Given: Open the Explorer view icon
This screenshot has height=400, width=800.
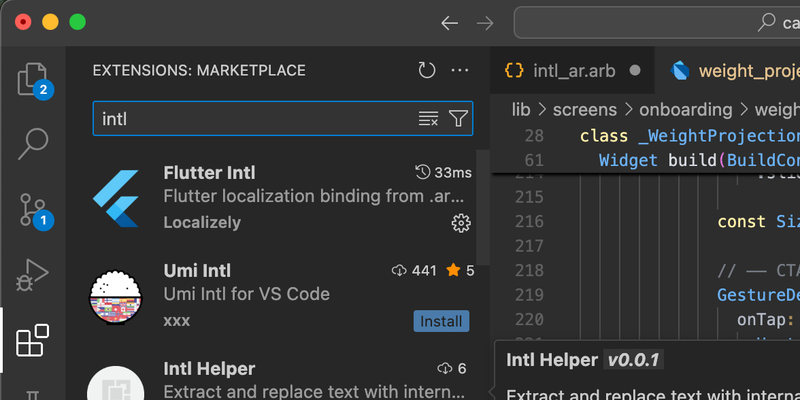Looking at the screenshot, I should (33, 80).
